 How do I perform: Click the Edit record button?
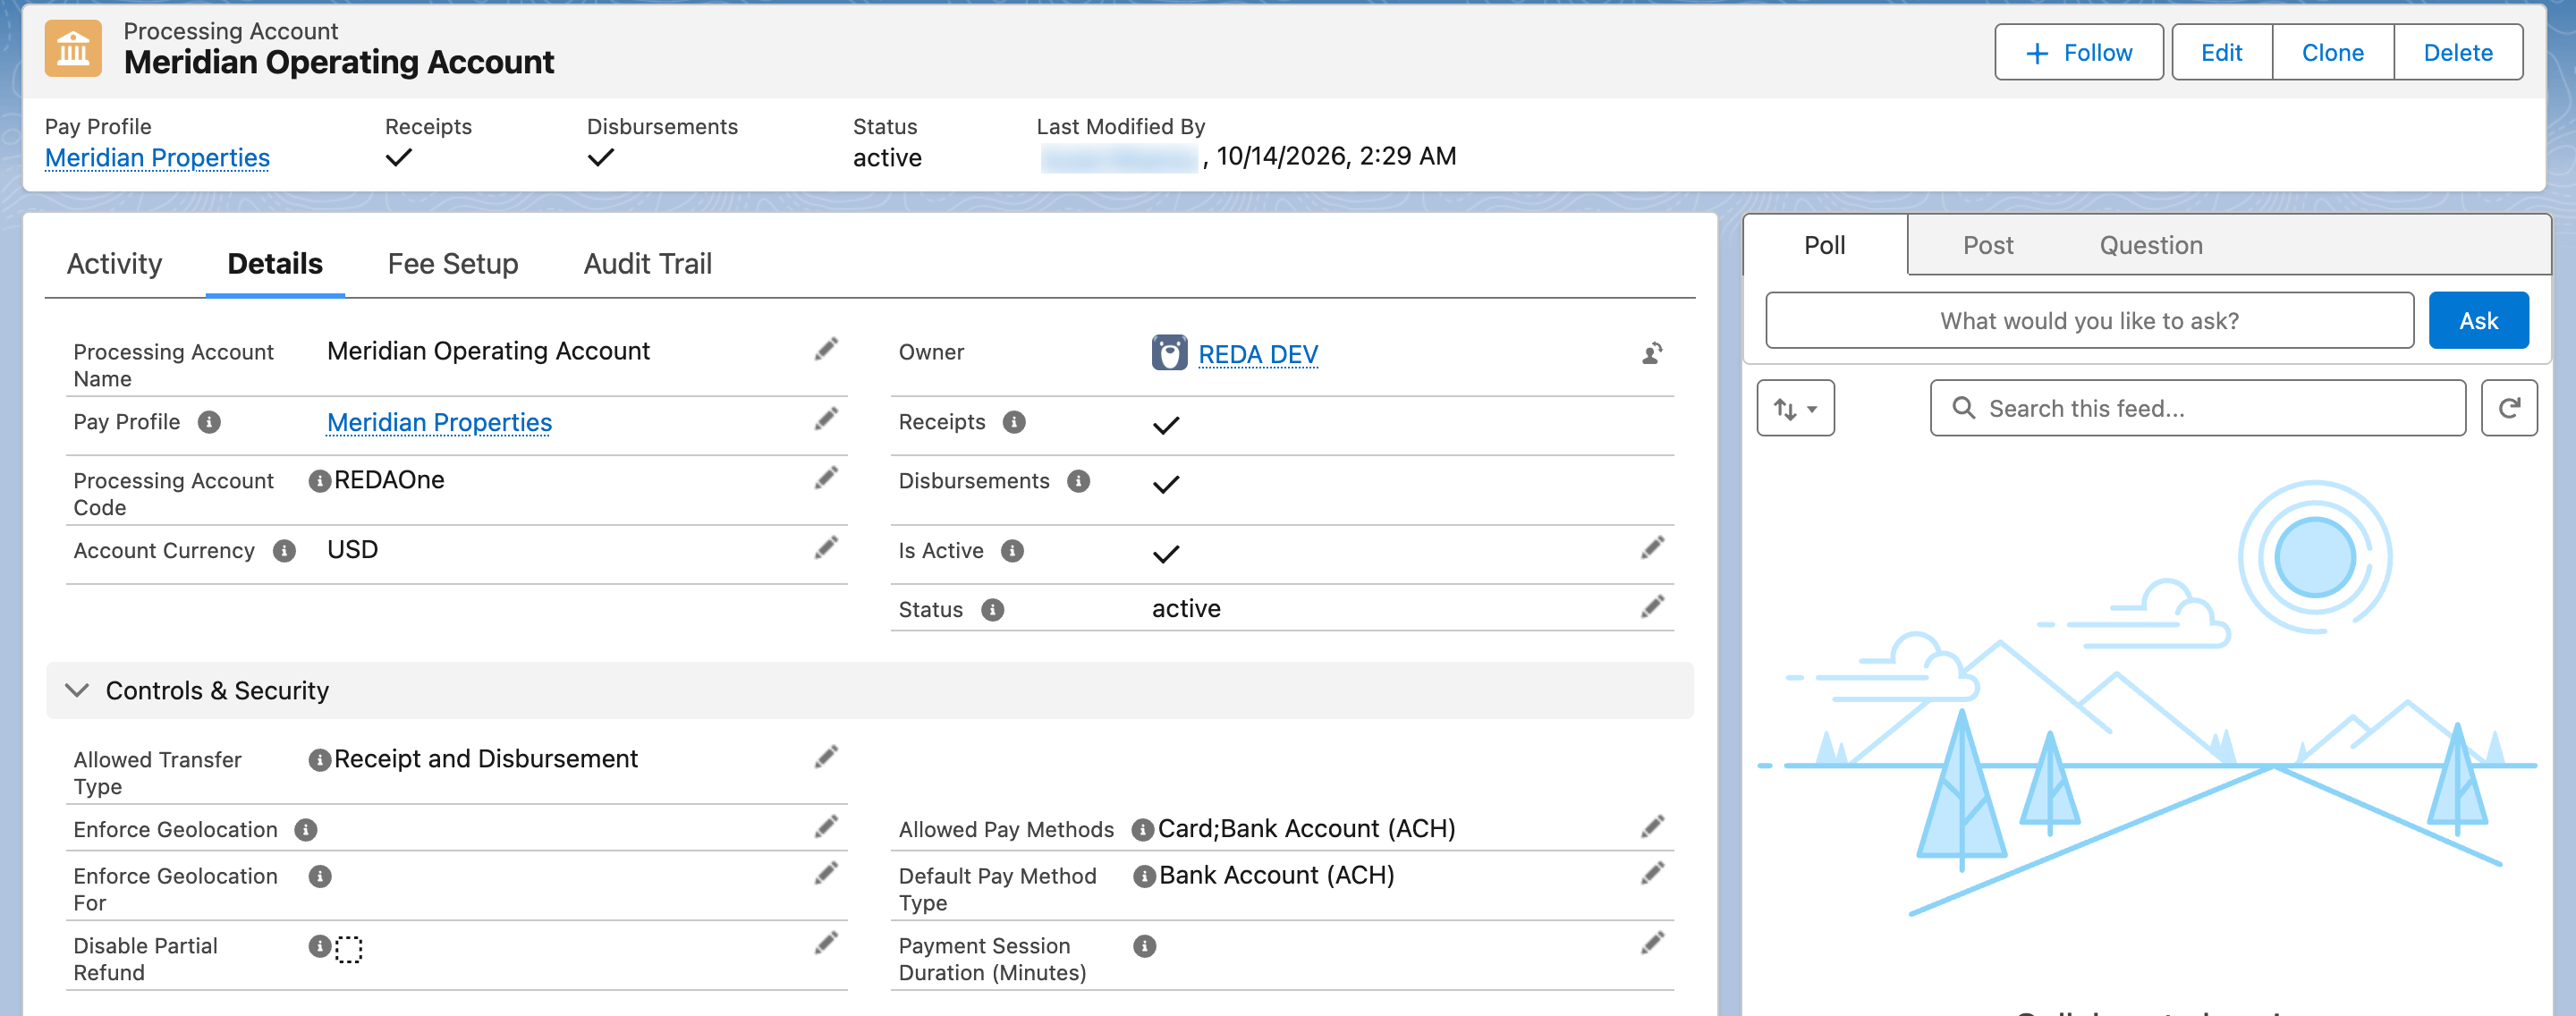click(2222, 52)
